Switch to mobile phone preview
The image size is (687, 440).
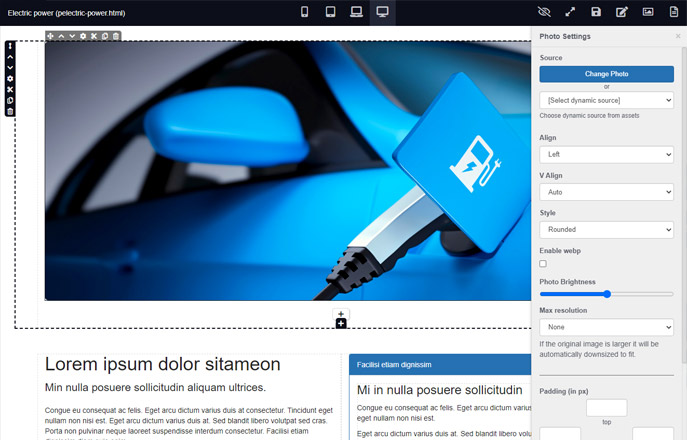[x=305, y=12]
